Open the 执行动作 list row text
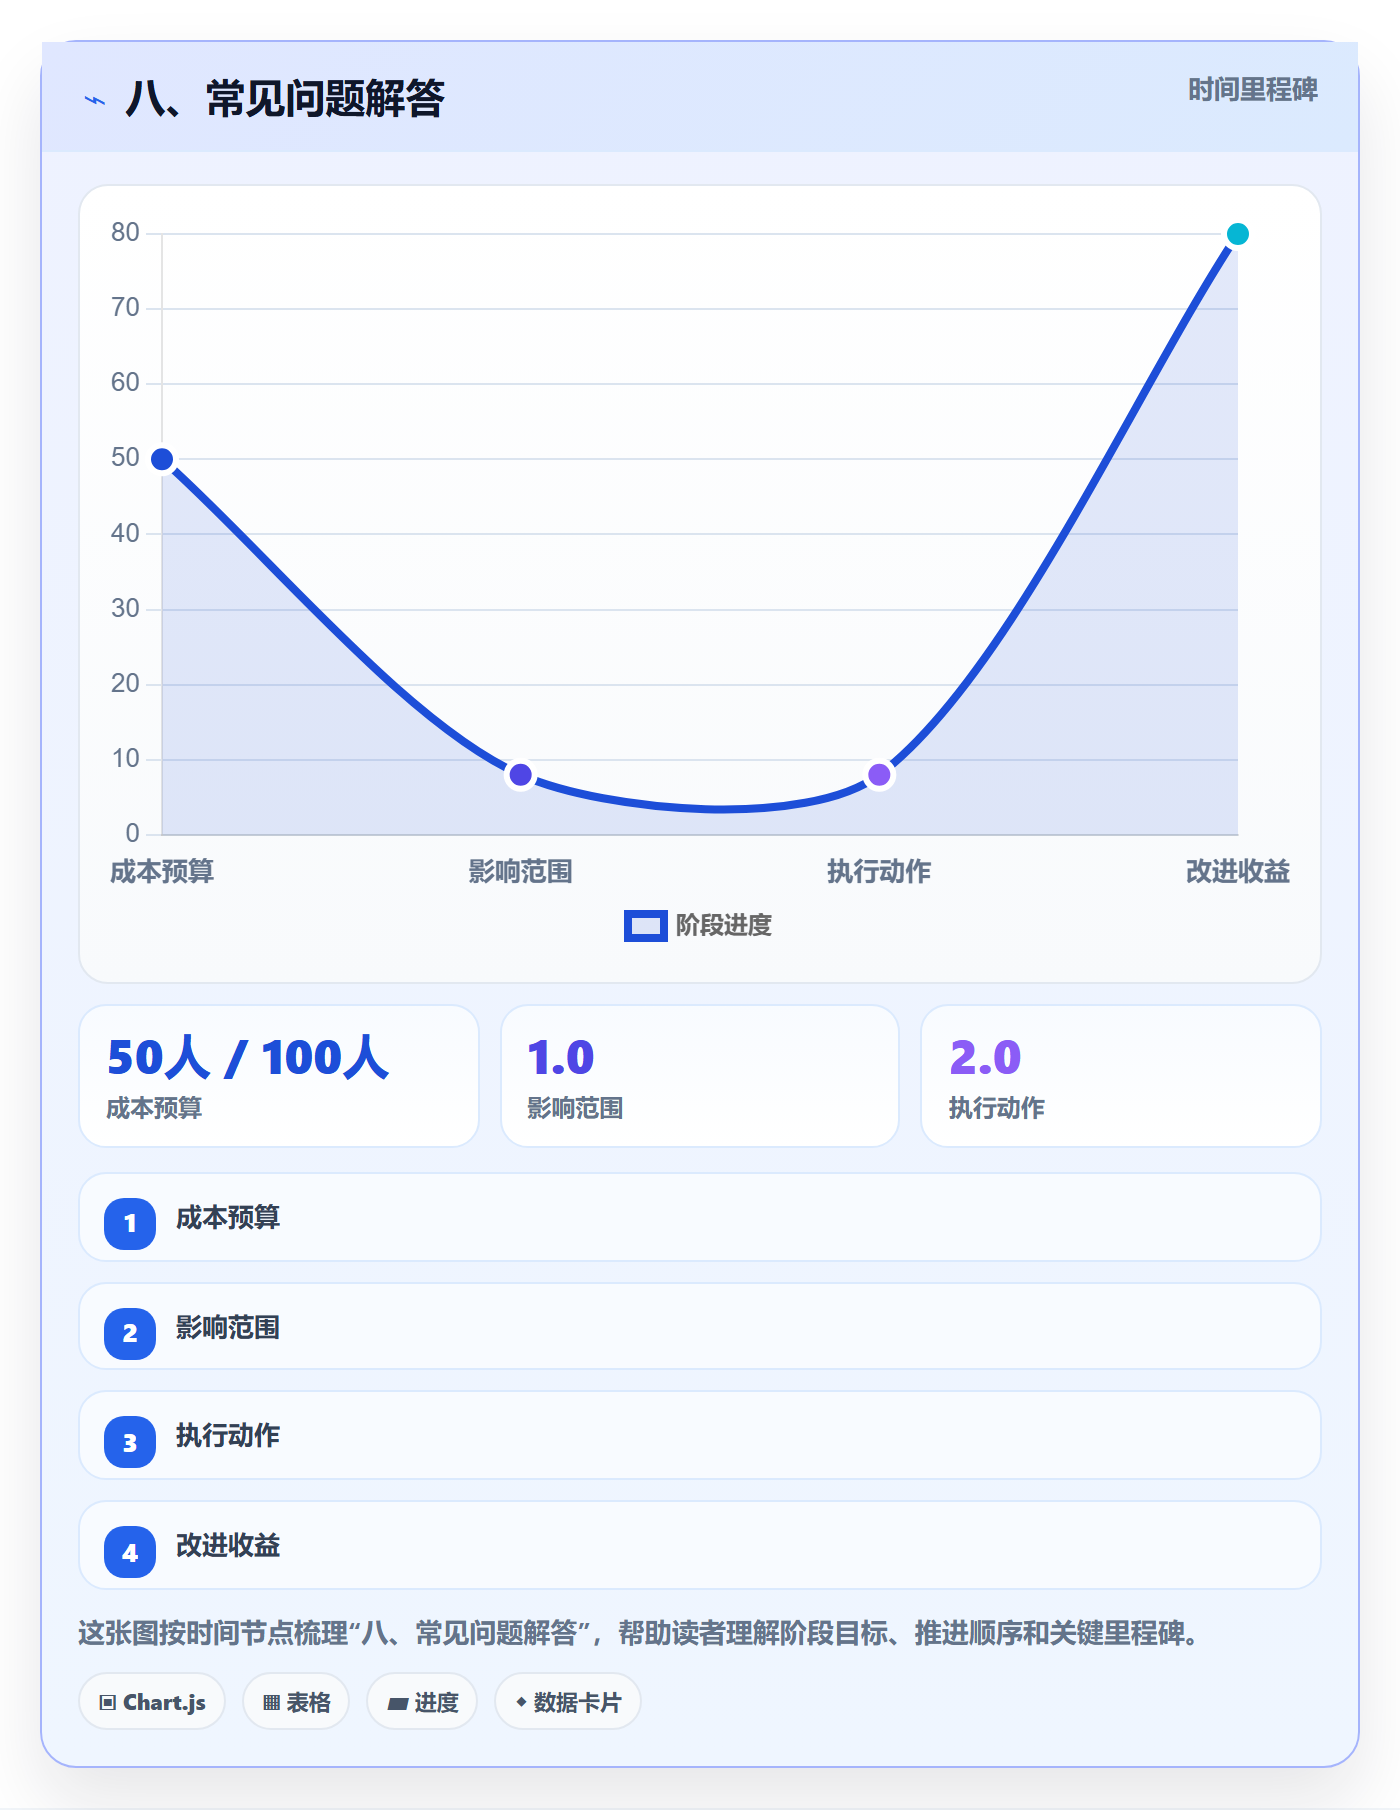Viewport: 1400px width, 1810px height. click(228, 1436)
